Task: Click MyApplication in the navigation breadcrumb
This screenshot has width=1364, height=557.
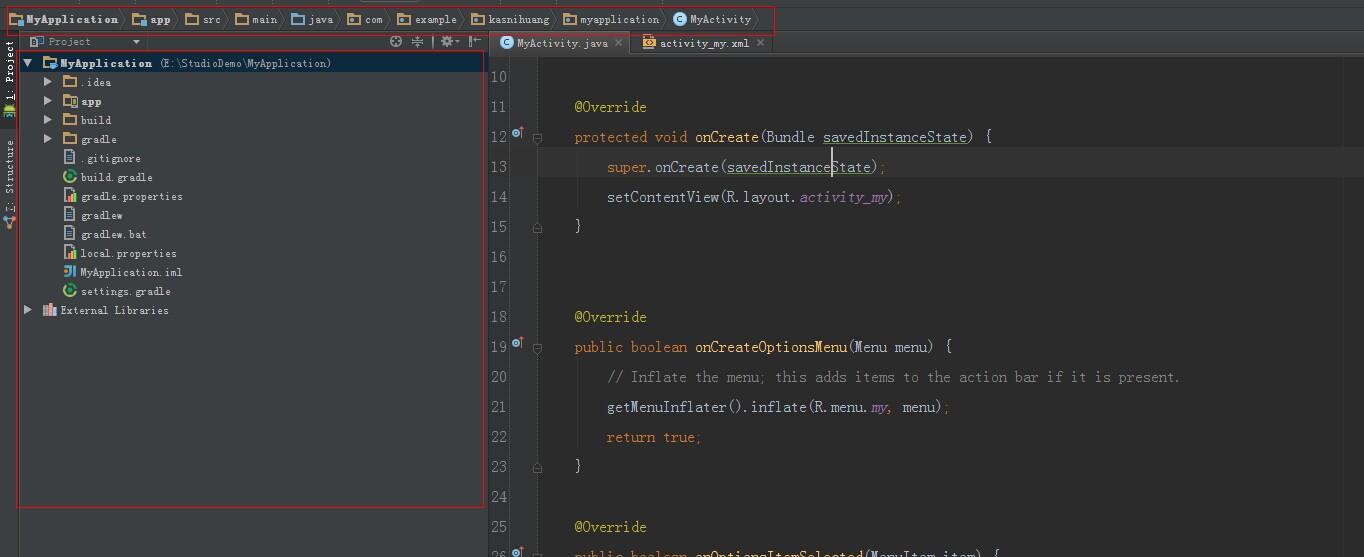Action: [64, 19]
